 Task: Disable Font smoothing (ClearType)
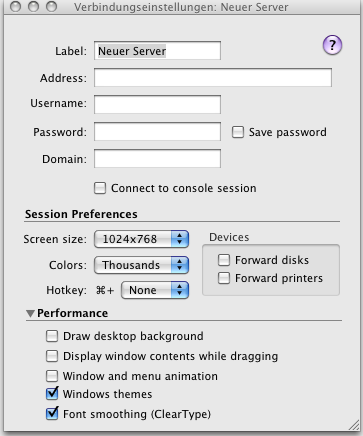click(x=52, y=414)
